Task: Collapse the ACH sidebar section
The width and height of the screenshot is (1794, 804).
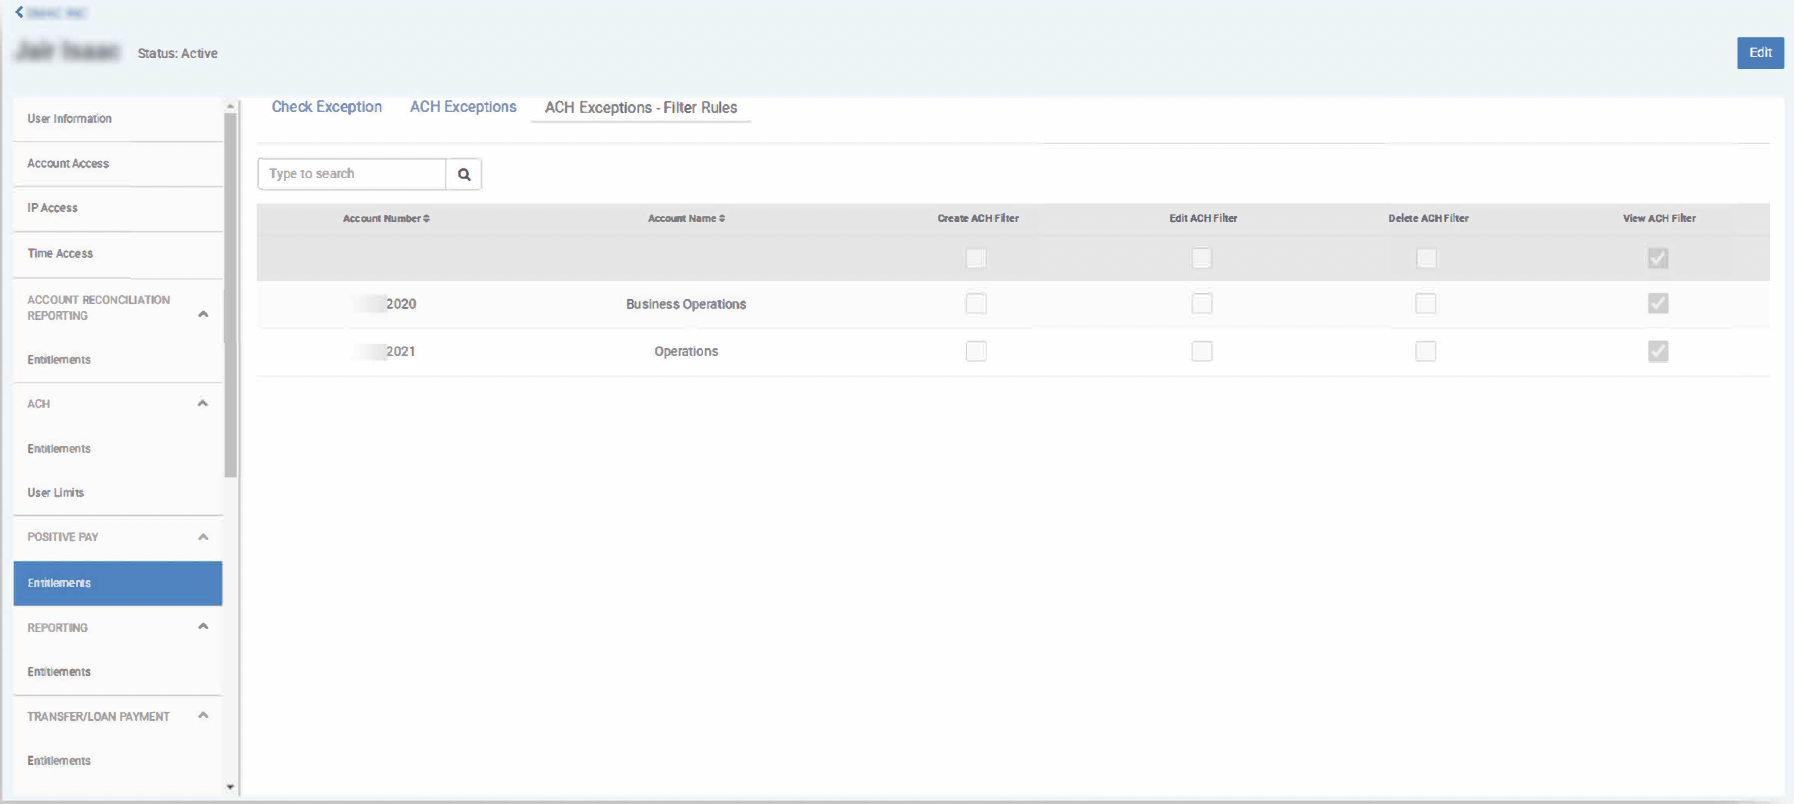Action: [203, 404]
